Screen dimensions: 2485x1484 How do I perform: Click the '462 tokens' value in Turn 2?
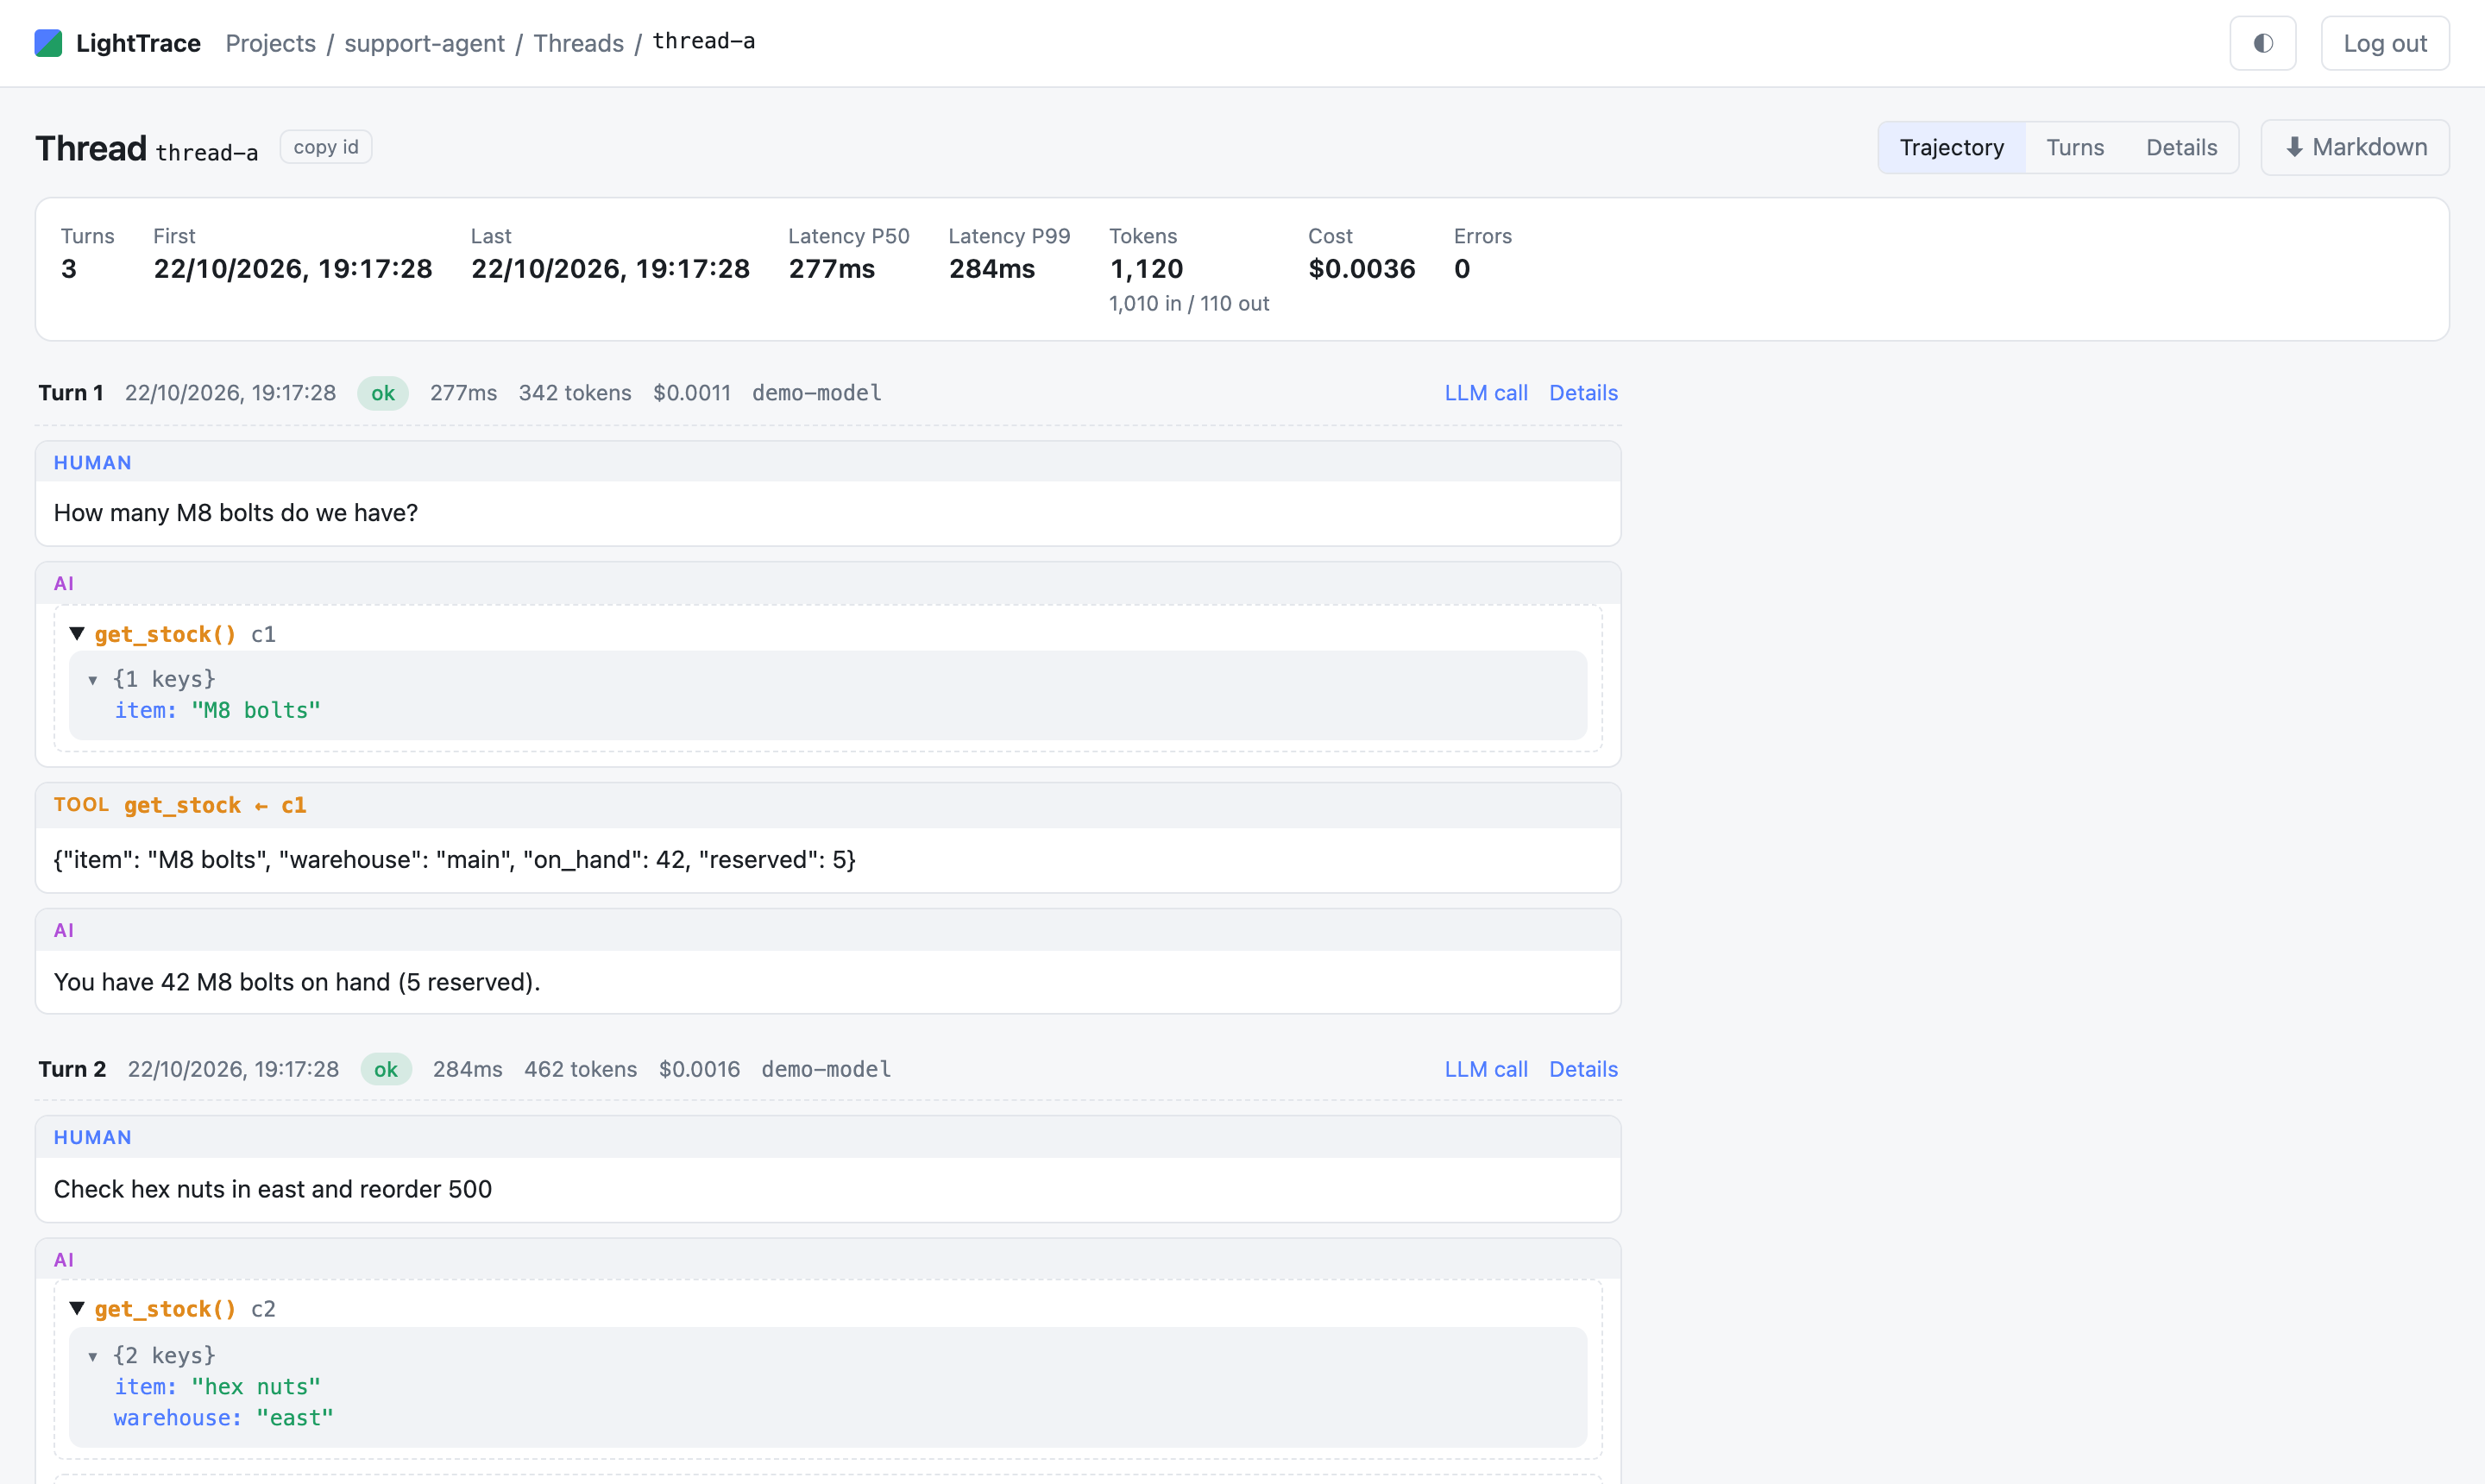(x=580, y=1069)
